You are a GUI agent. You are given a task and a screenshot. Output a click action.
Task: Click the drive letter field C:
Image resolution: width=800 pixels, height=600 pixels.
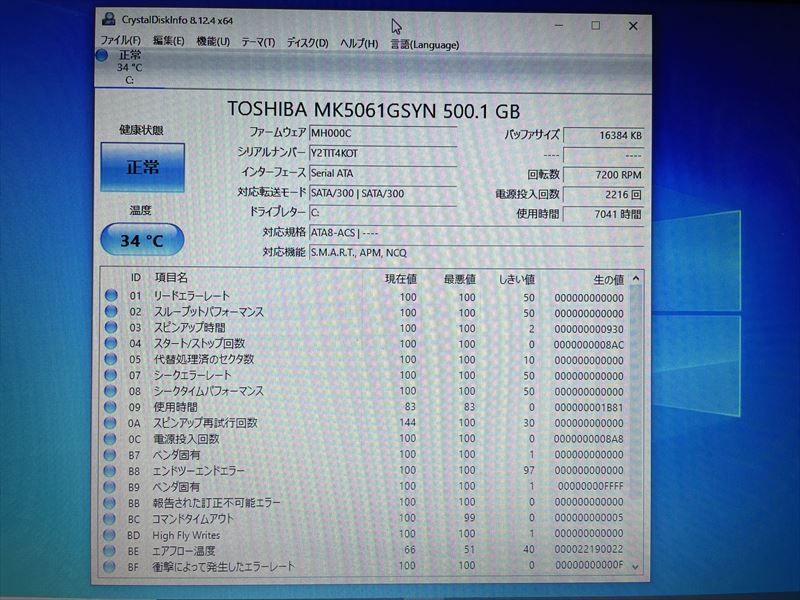tap(383, 213)
